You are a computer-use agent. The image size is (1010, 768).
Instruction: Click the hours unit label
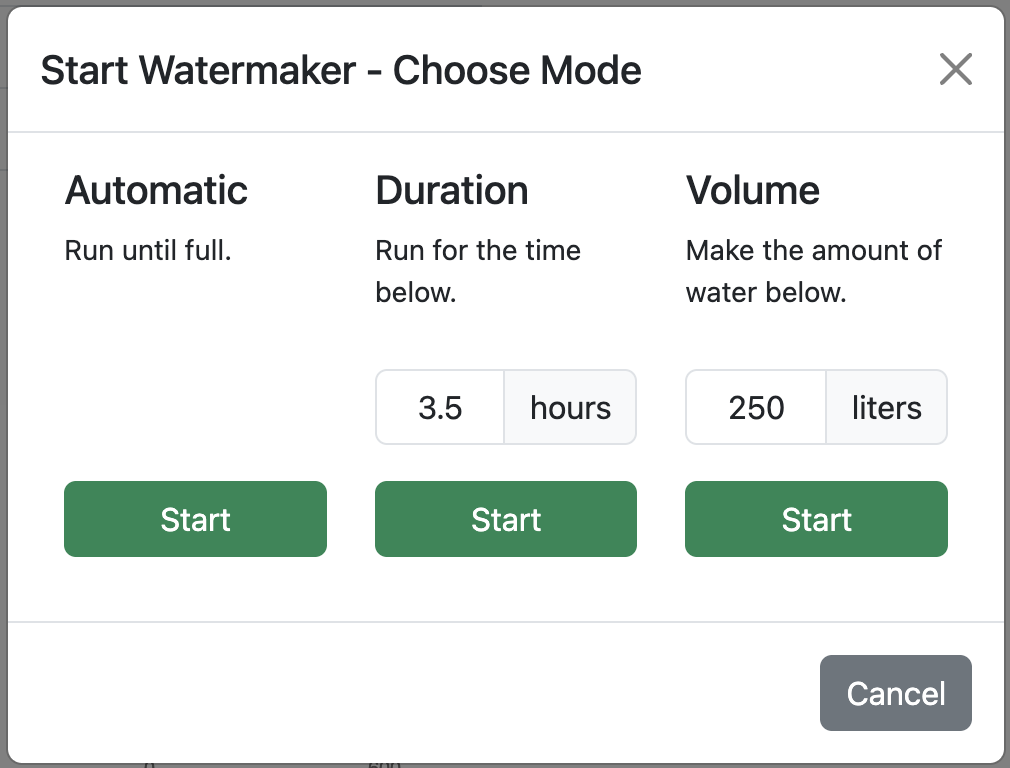(570, 407)
